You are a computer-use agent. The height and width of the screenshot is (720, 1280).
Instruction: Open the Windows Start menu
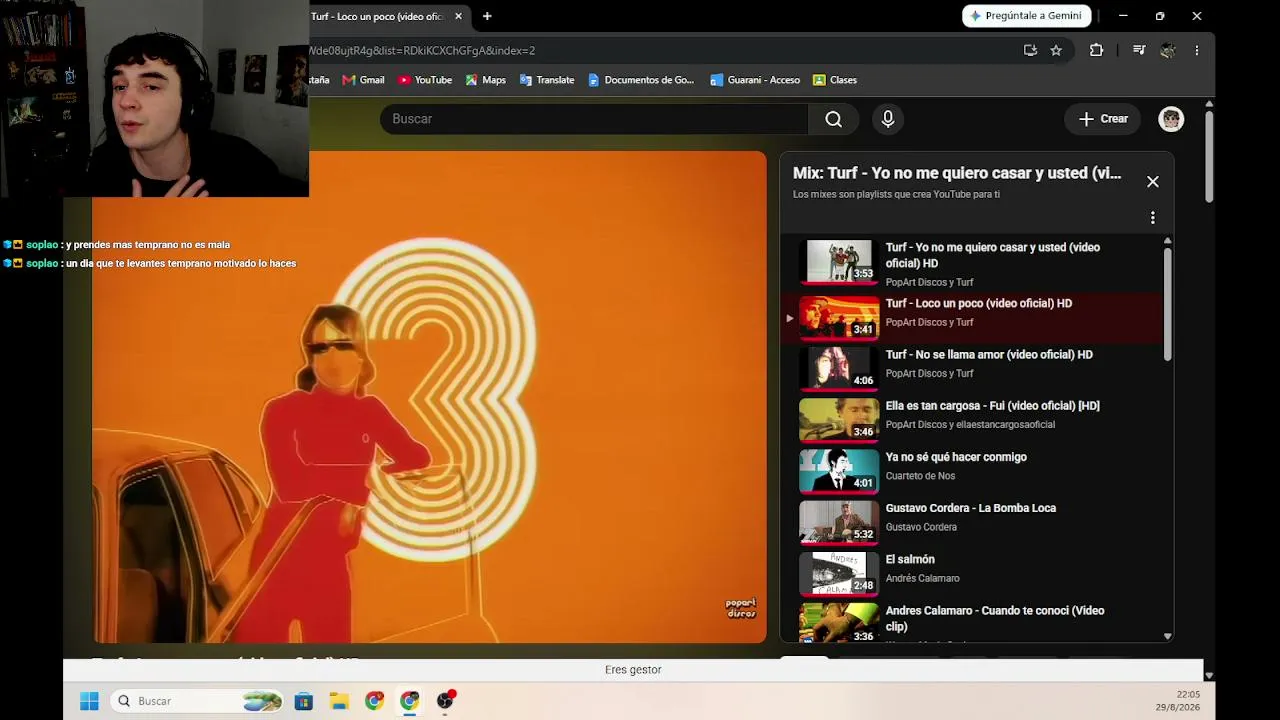(x=89, y=701)
